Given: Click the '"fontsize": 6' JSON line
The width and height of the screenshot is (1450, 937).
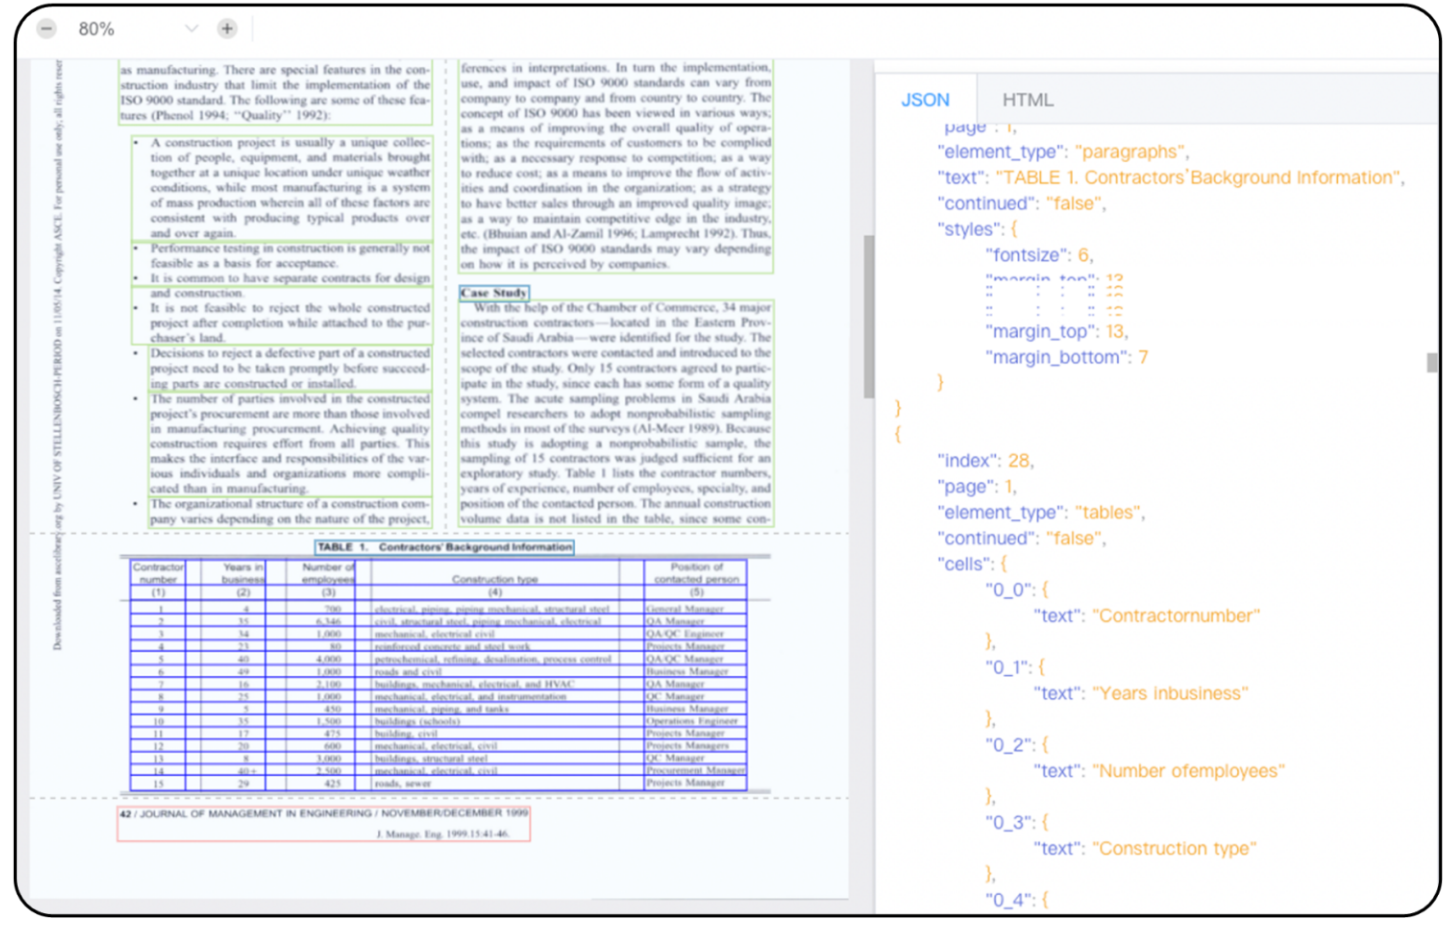Looking at the screenshot, I should [1040, 256].
